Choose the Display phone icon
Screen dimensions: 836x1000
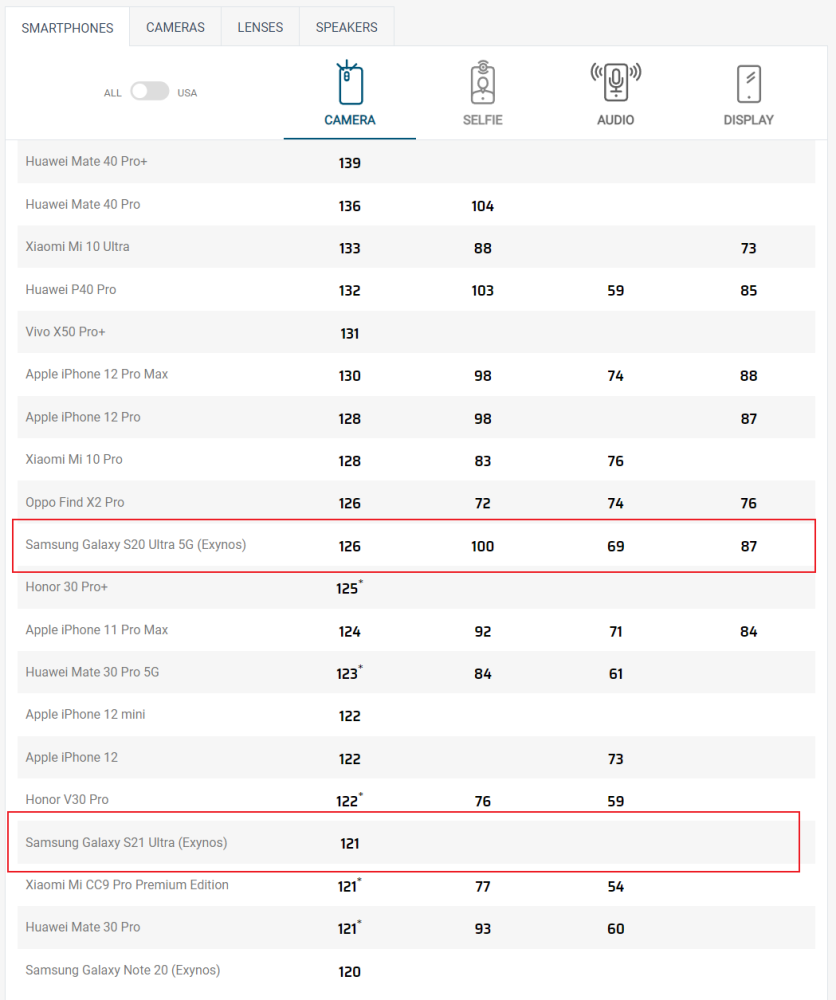(x=749, y=84)
